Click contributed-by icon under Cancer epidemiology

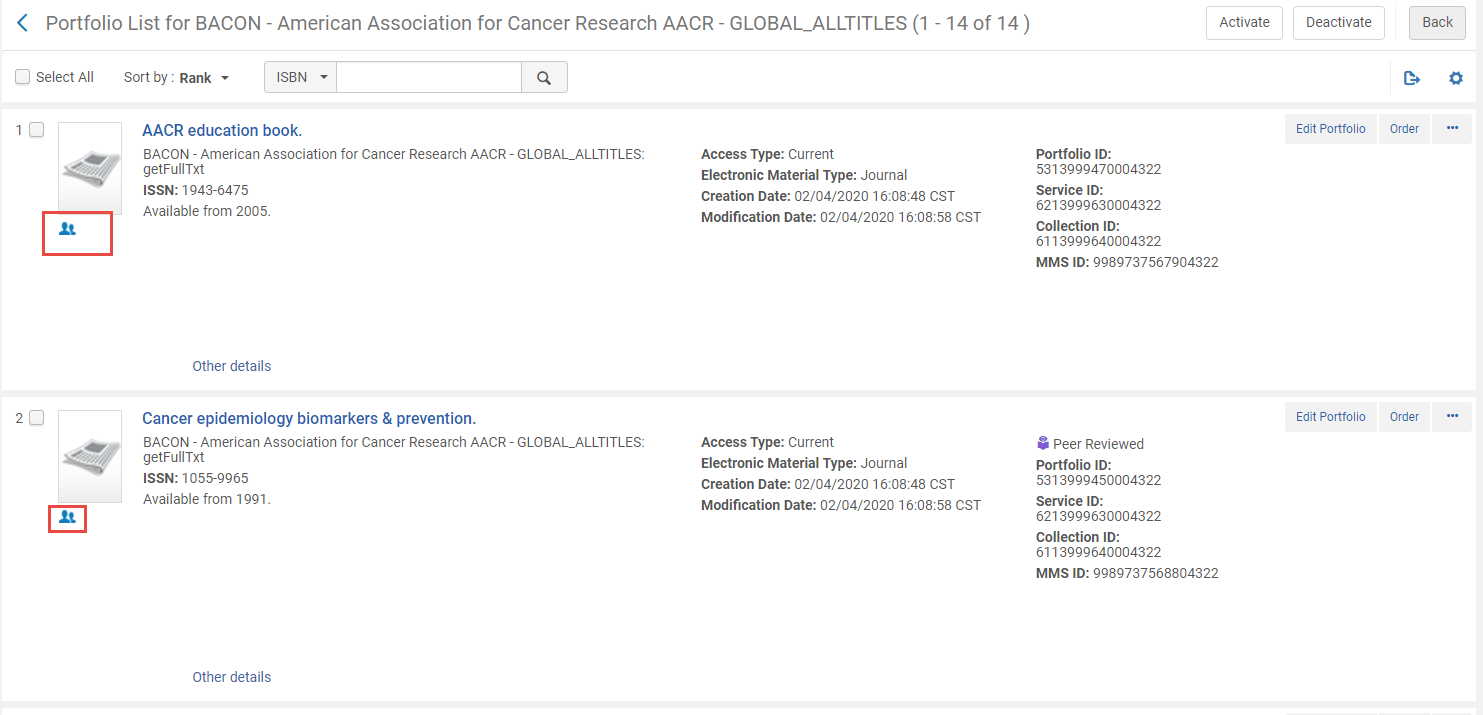(x=67, y=517)
